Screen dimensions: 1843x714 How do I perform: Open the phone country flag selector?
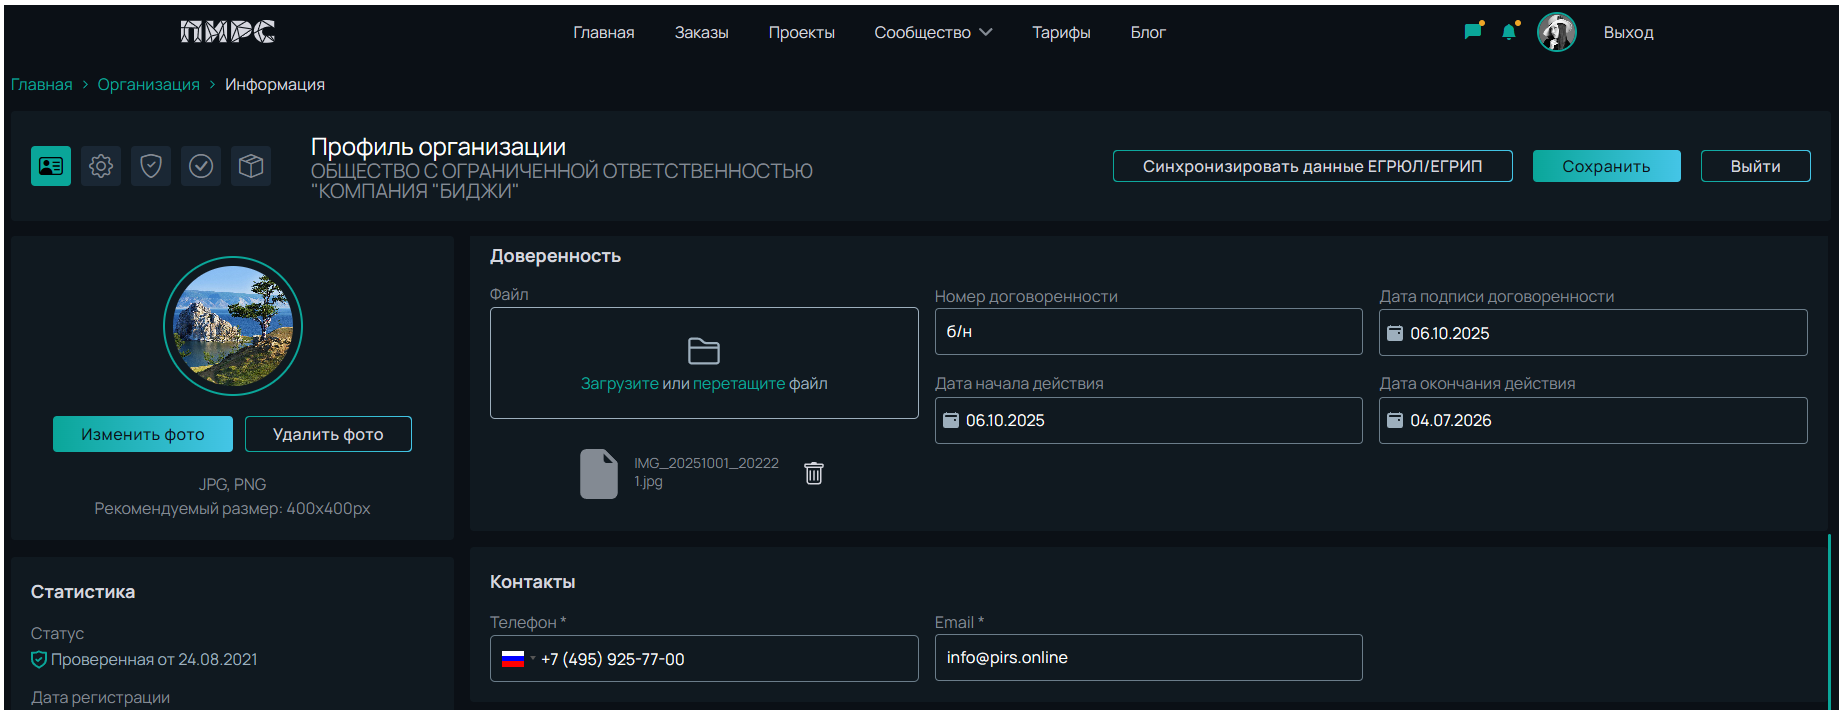(x=516, y=659)
